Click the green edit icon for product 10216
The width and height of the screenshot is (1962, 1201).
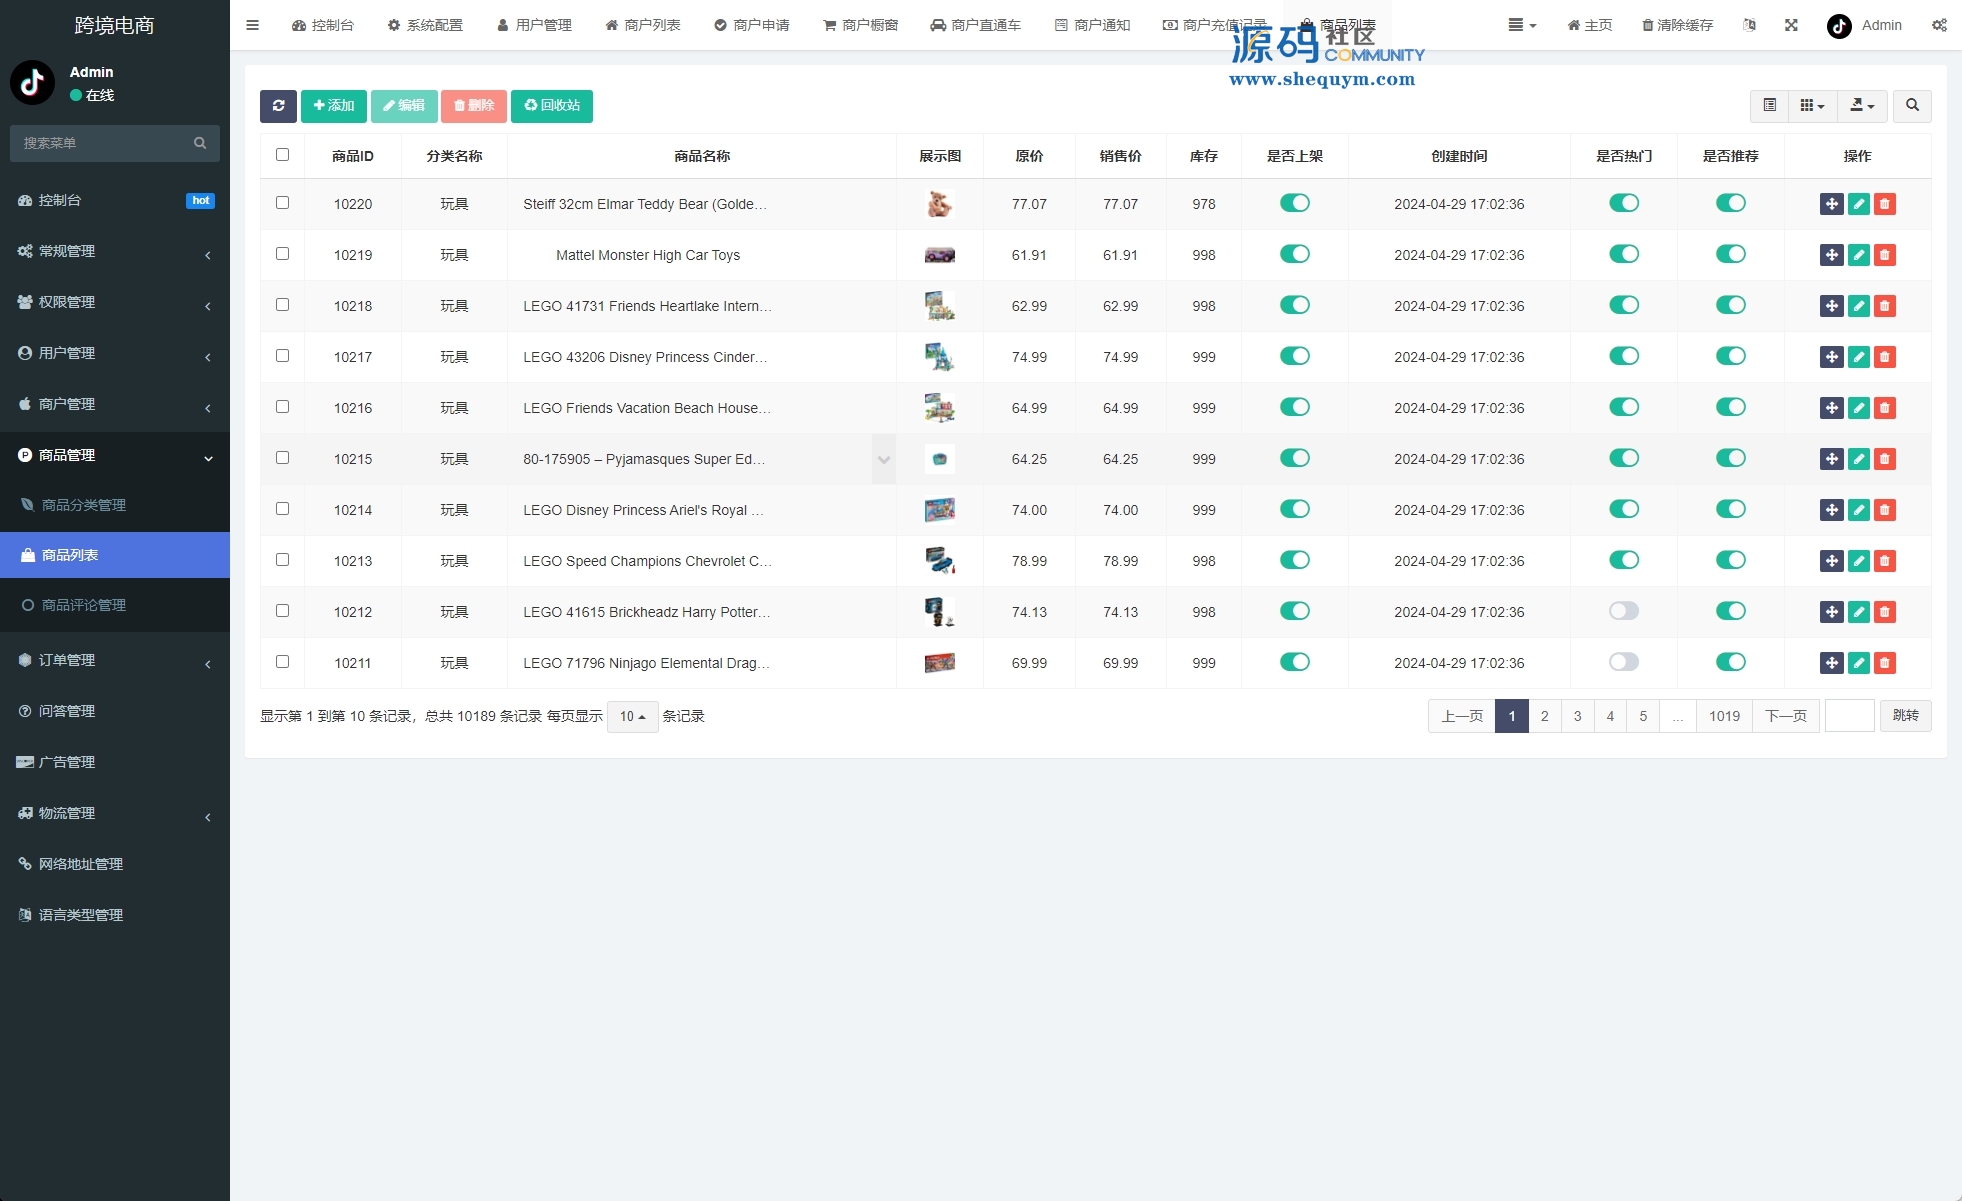[1858, 408]
